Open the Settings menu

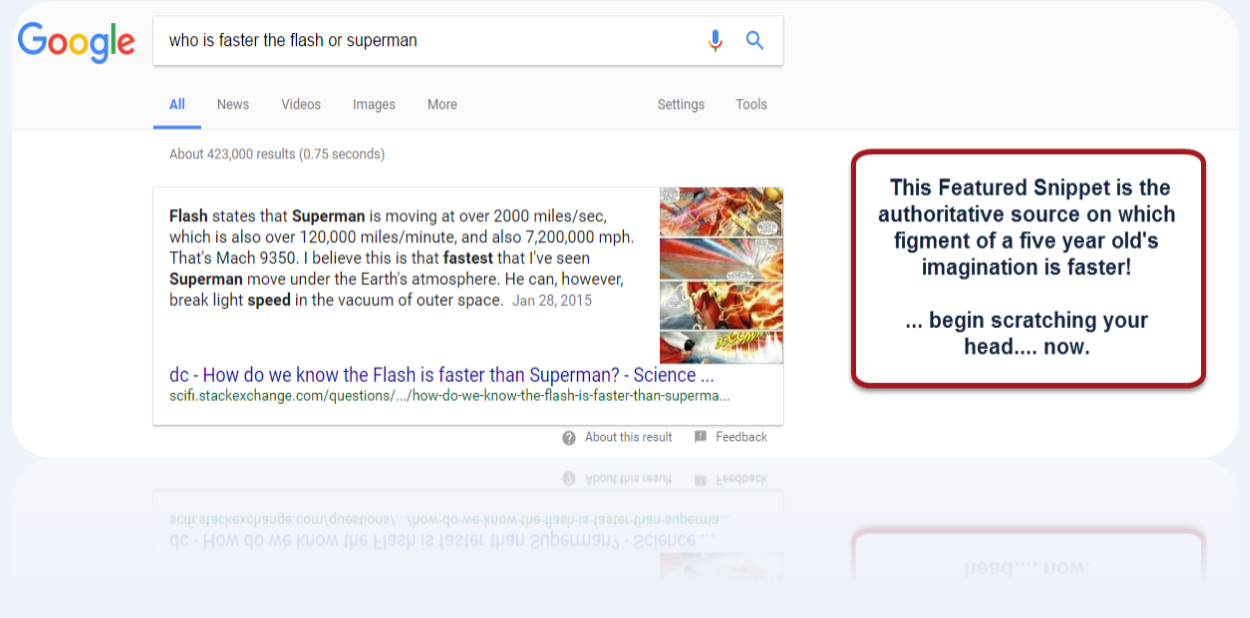tap(681, 104)
